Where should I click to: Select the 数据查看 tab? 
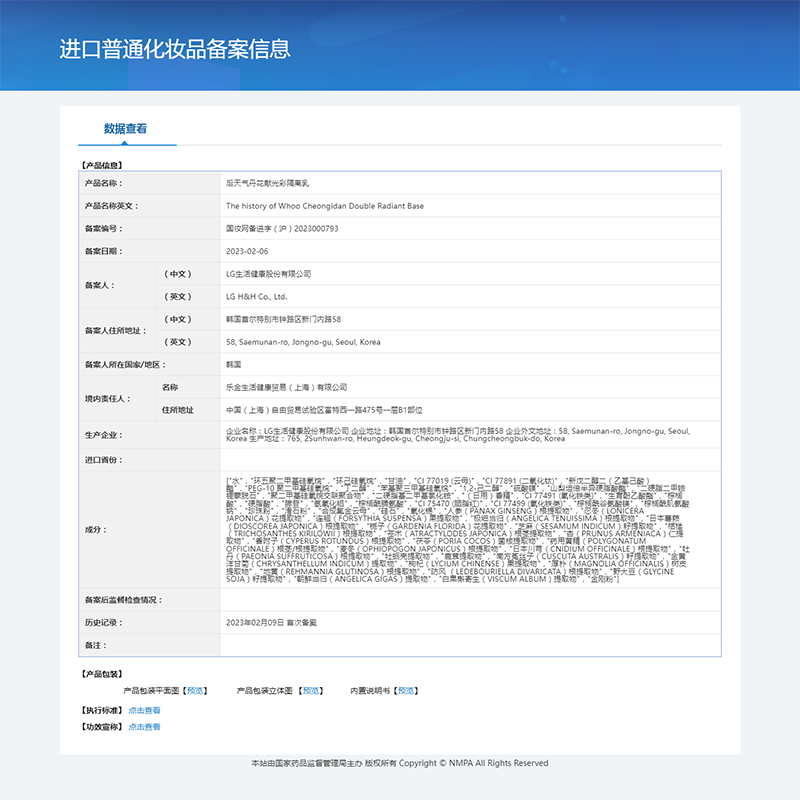point(126,129)
